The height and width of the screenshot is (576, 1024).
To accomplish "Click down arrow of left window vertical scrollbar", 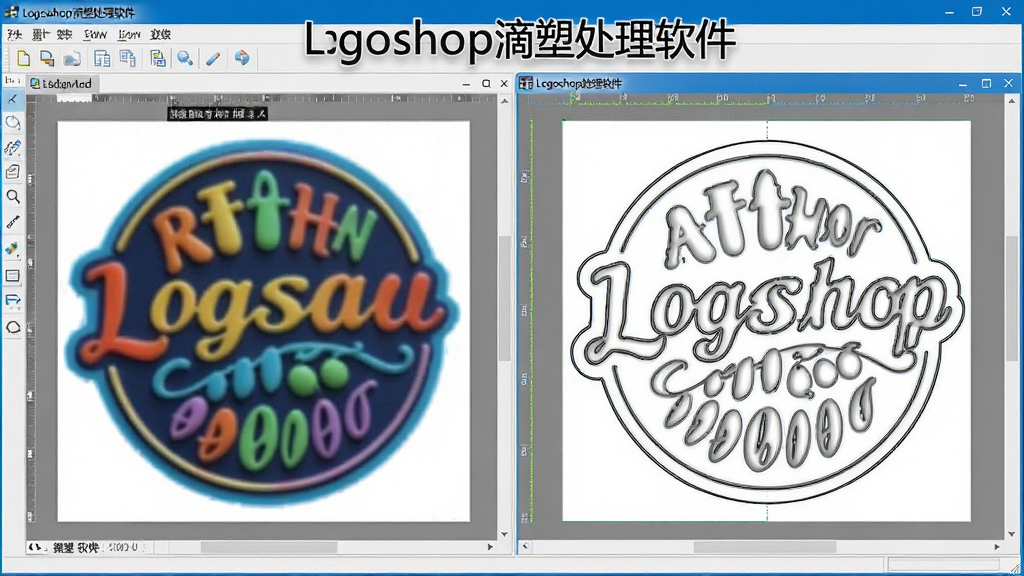I will pyautogui.click(x=504, y=534).
